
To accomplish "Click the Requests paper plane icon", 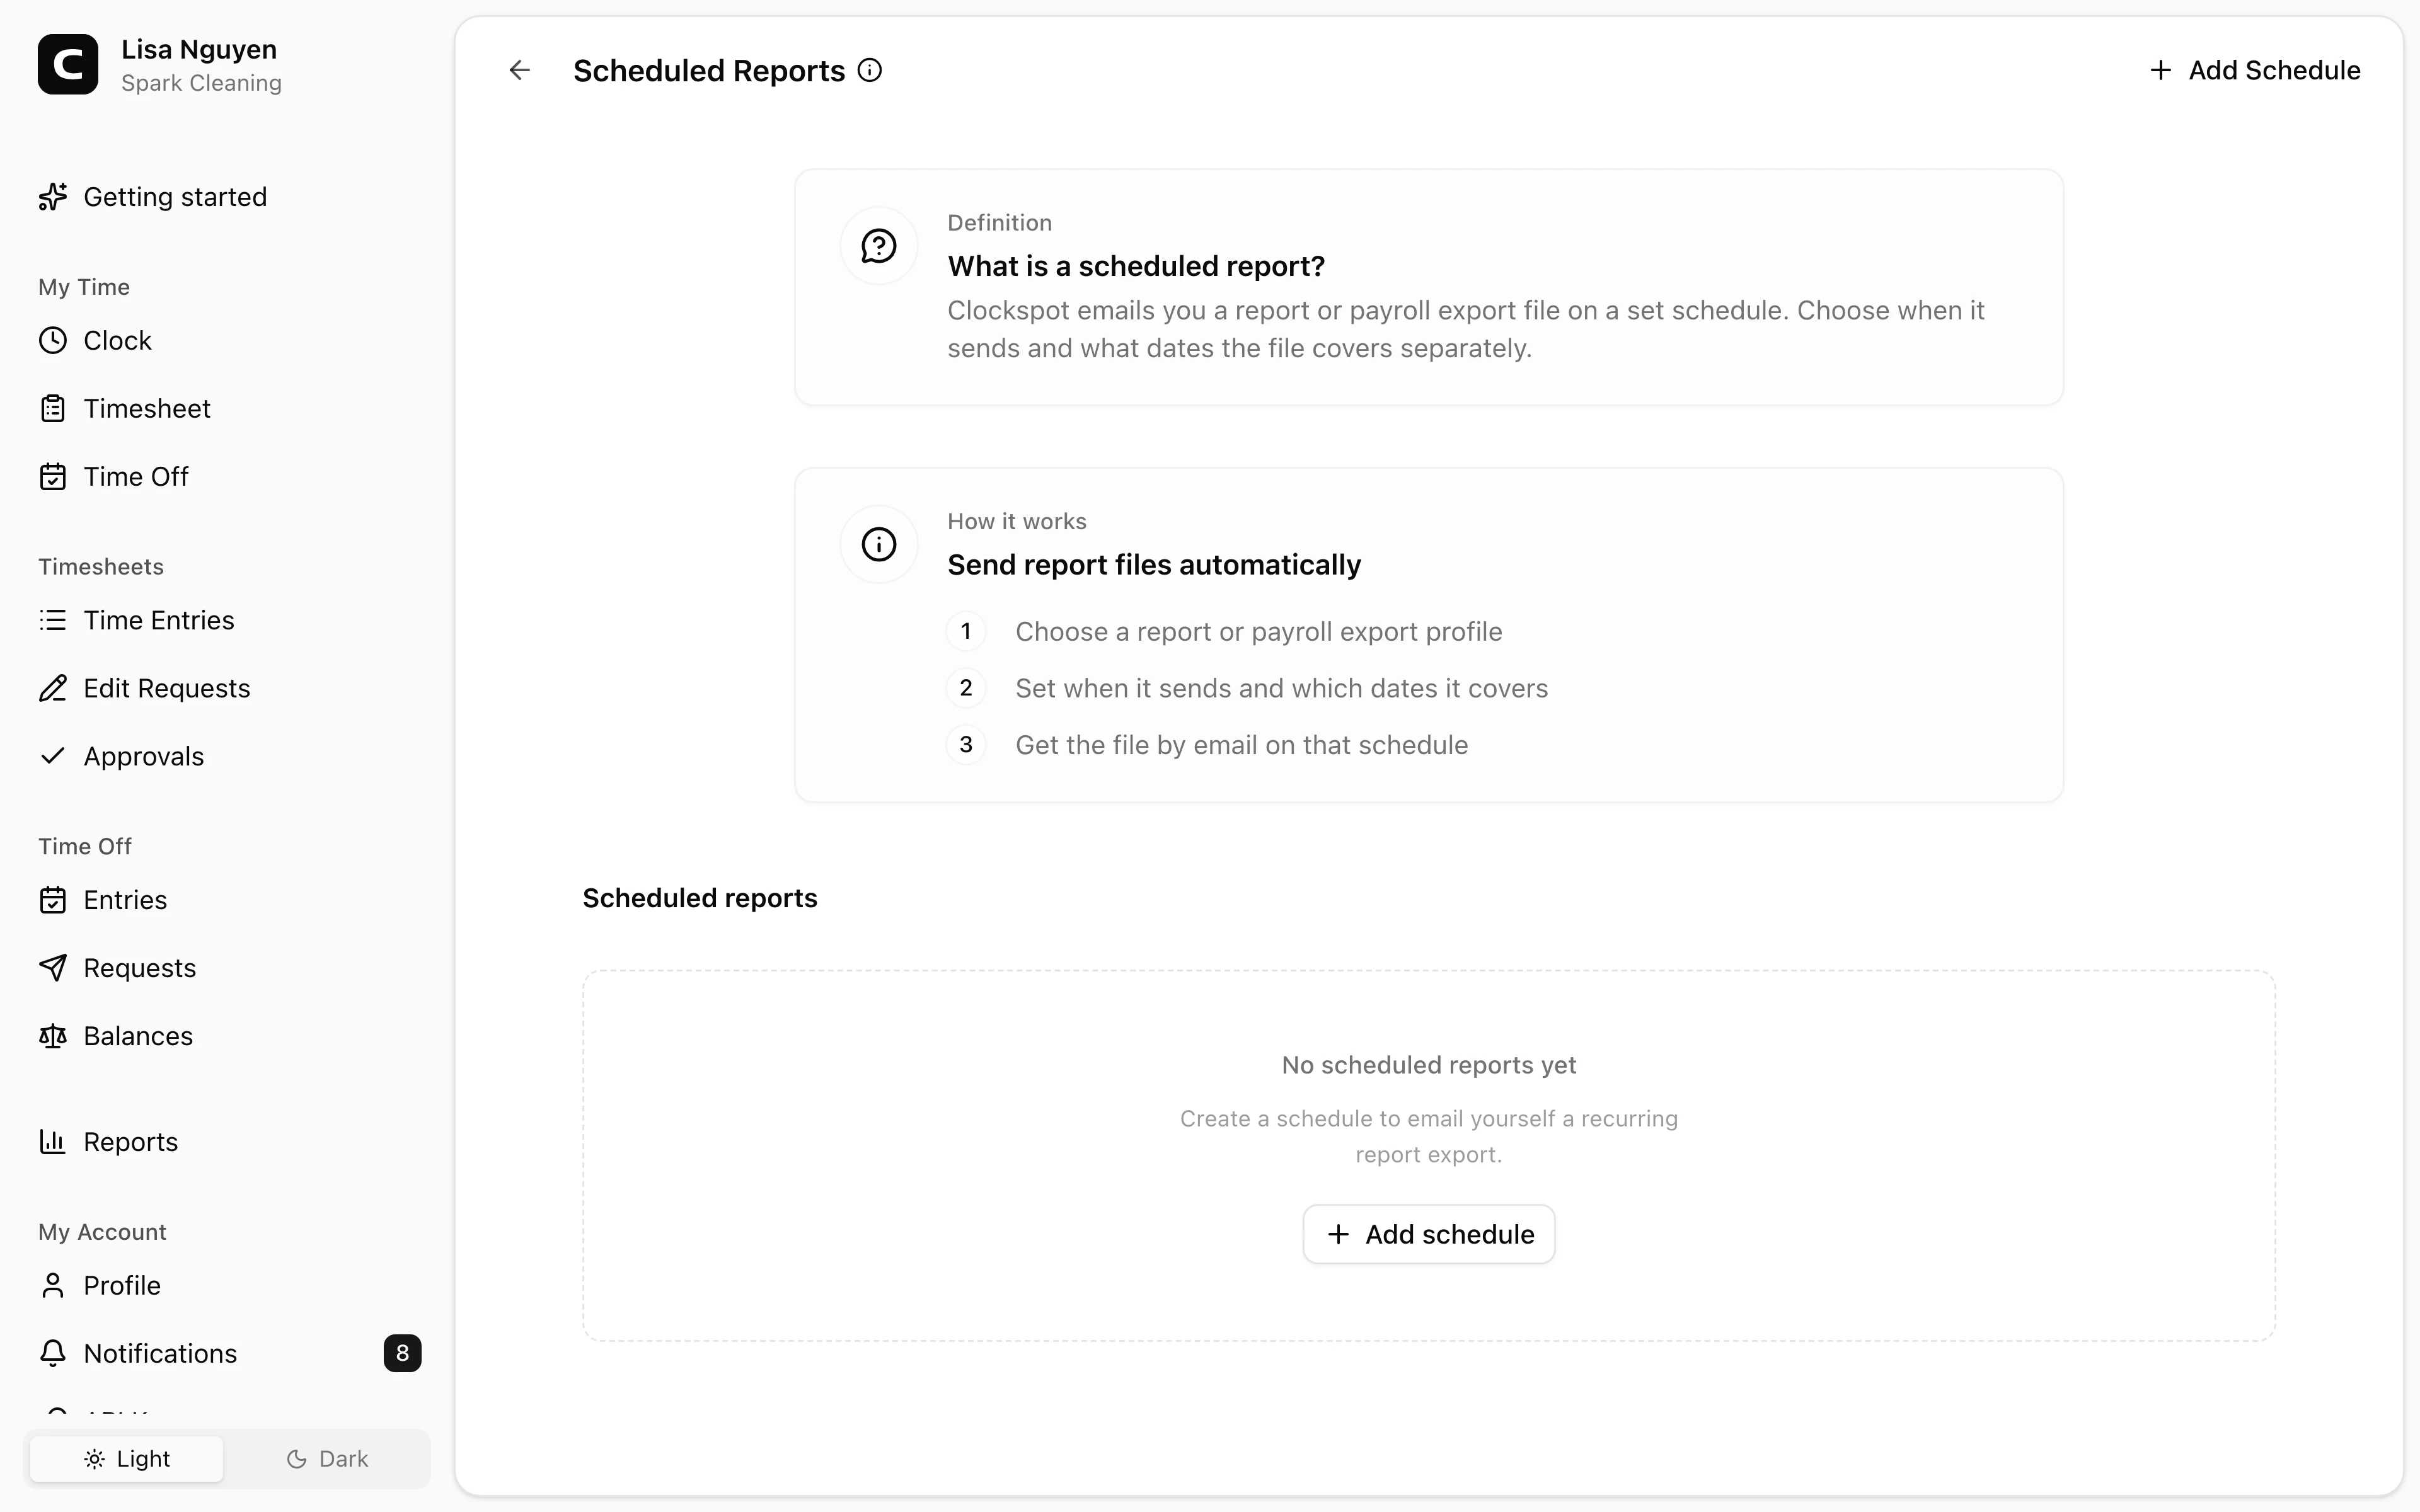I will click(x=53, y=968).
